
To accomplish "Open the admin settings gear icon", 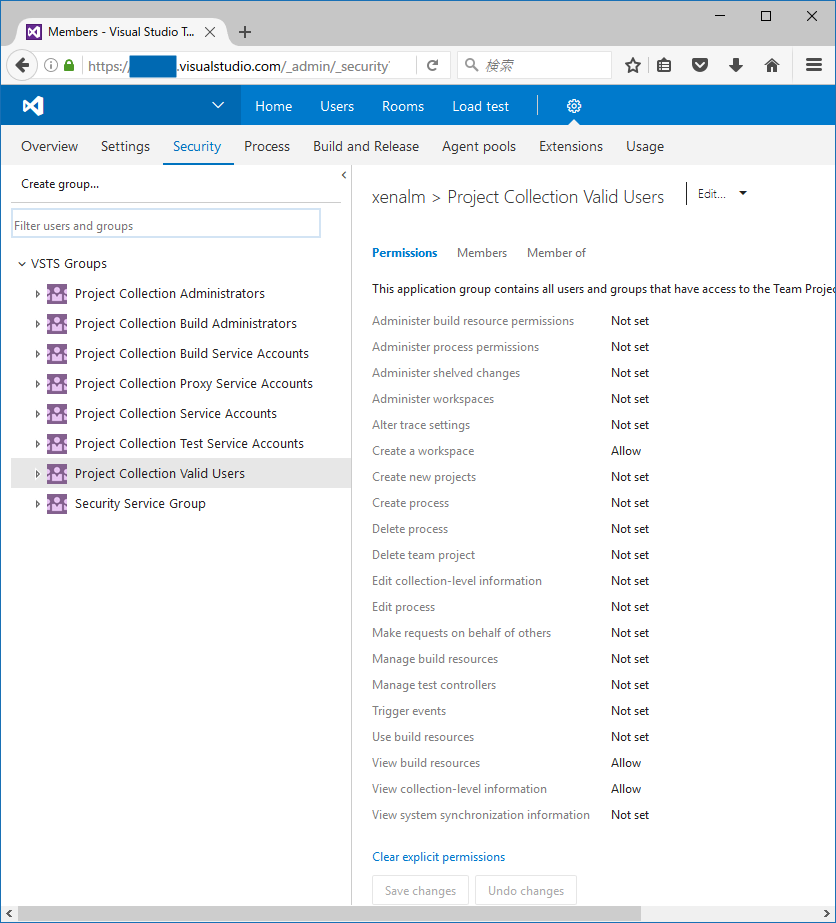I will (x=573, y=106).
